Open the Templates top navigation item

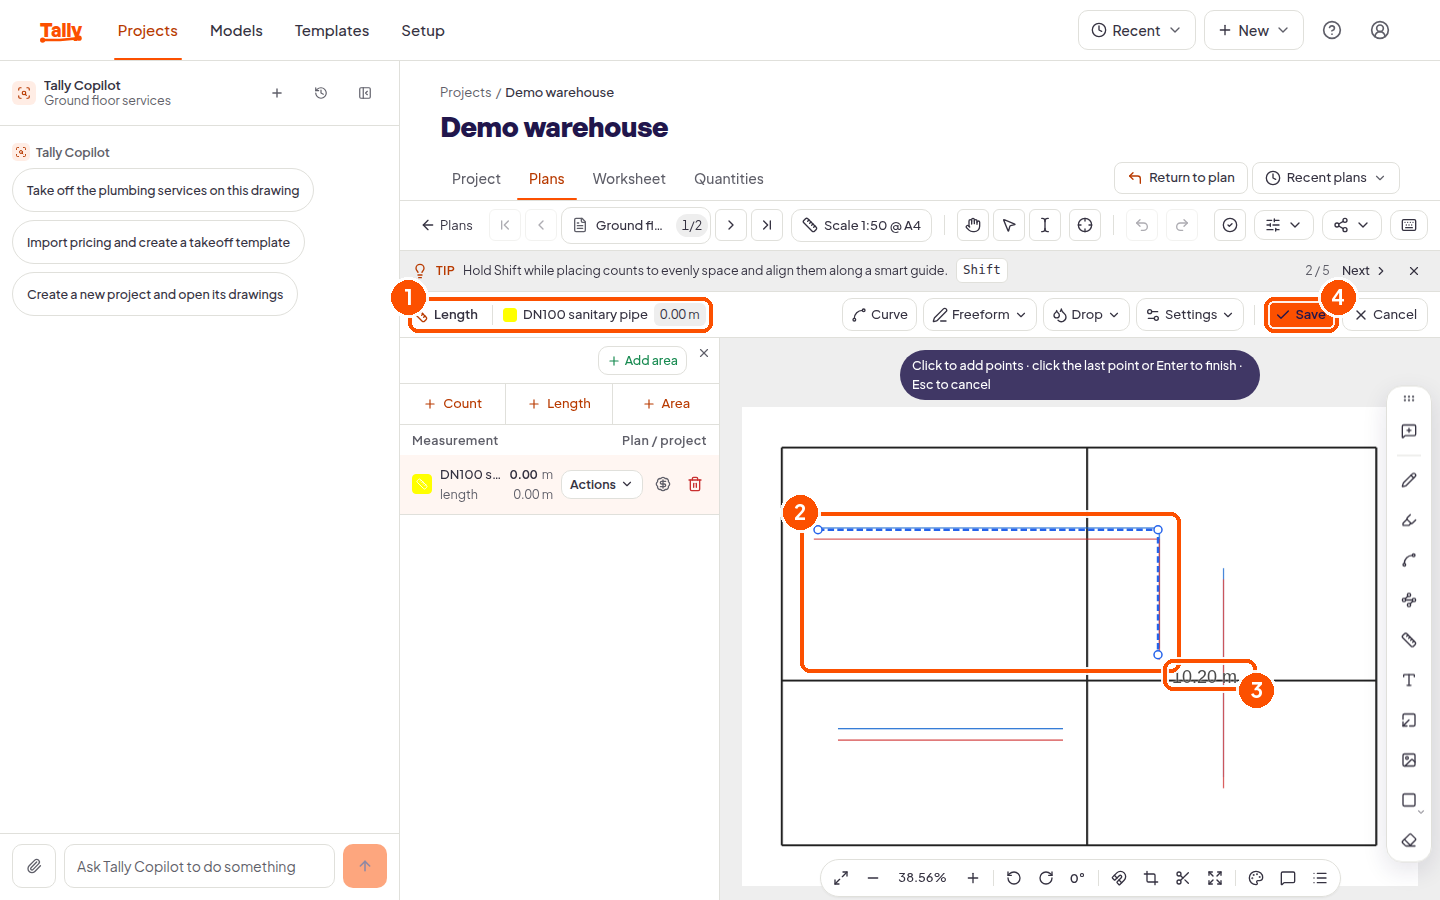[x=332, y=31]
